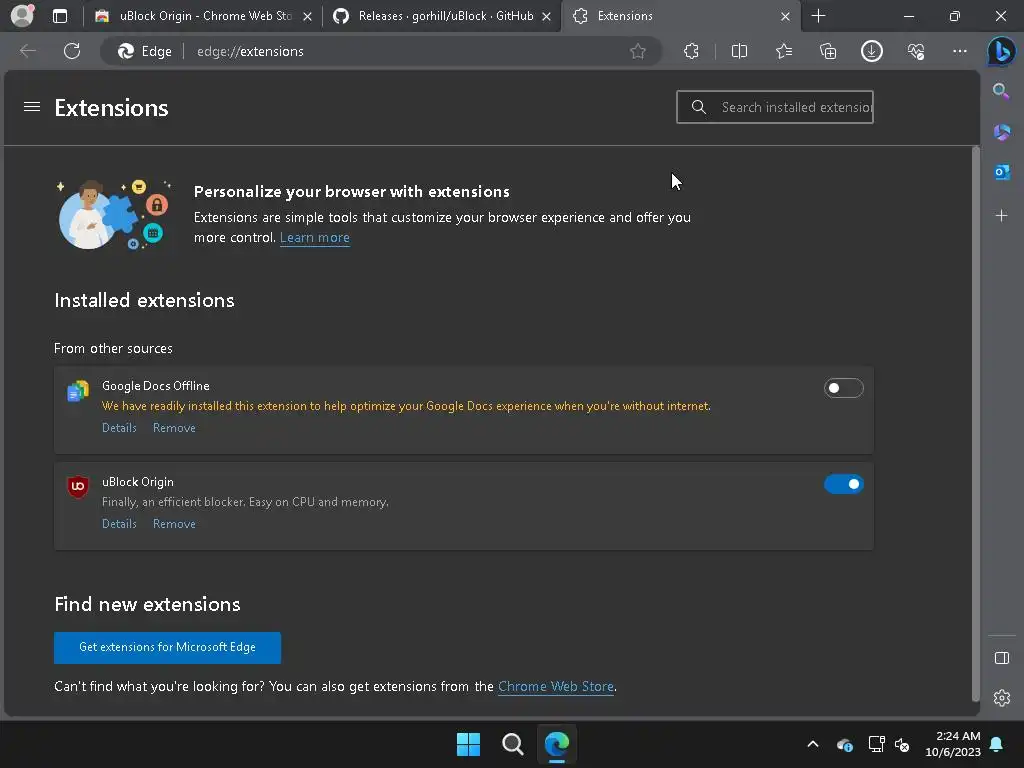The height and width of the screenshot is (768, 1024).
Task: Toggle the sidebar panel icon at the bottom
Action: [x=1002, y=658]
